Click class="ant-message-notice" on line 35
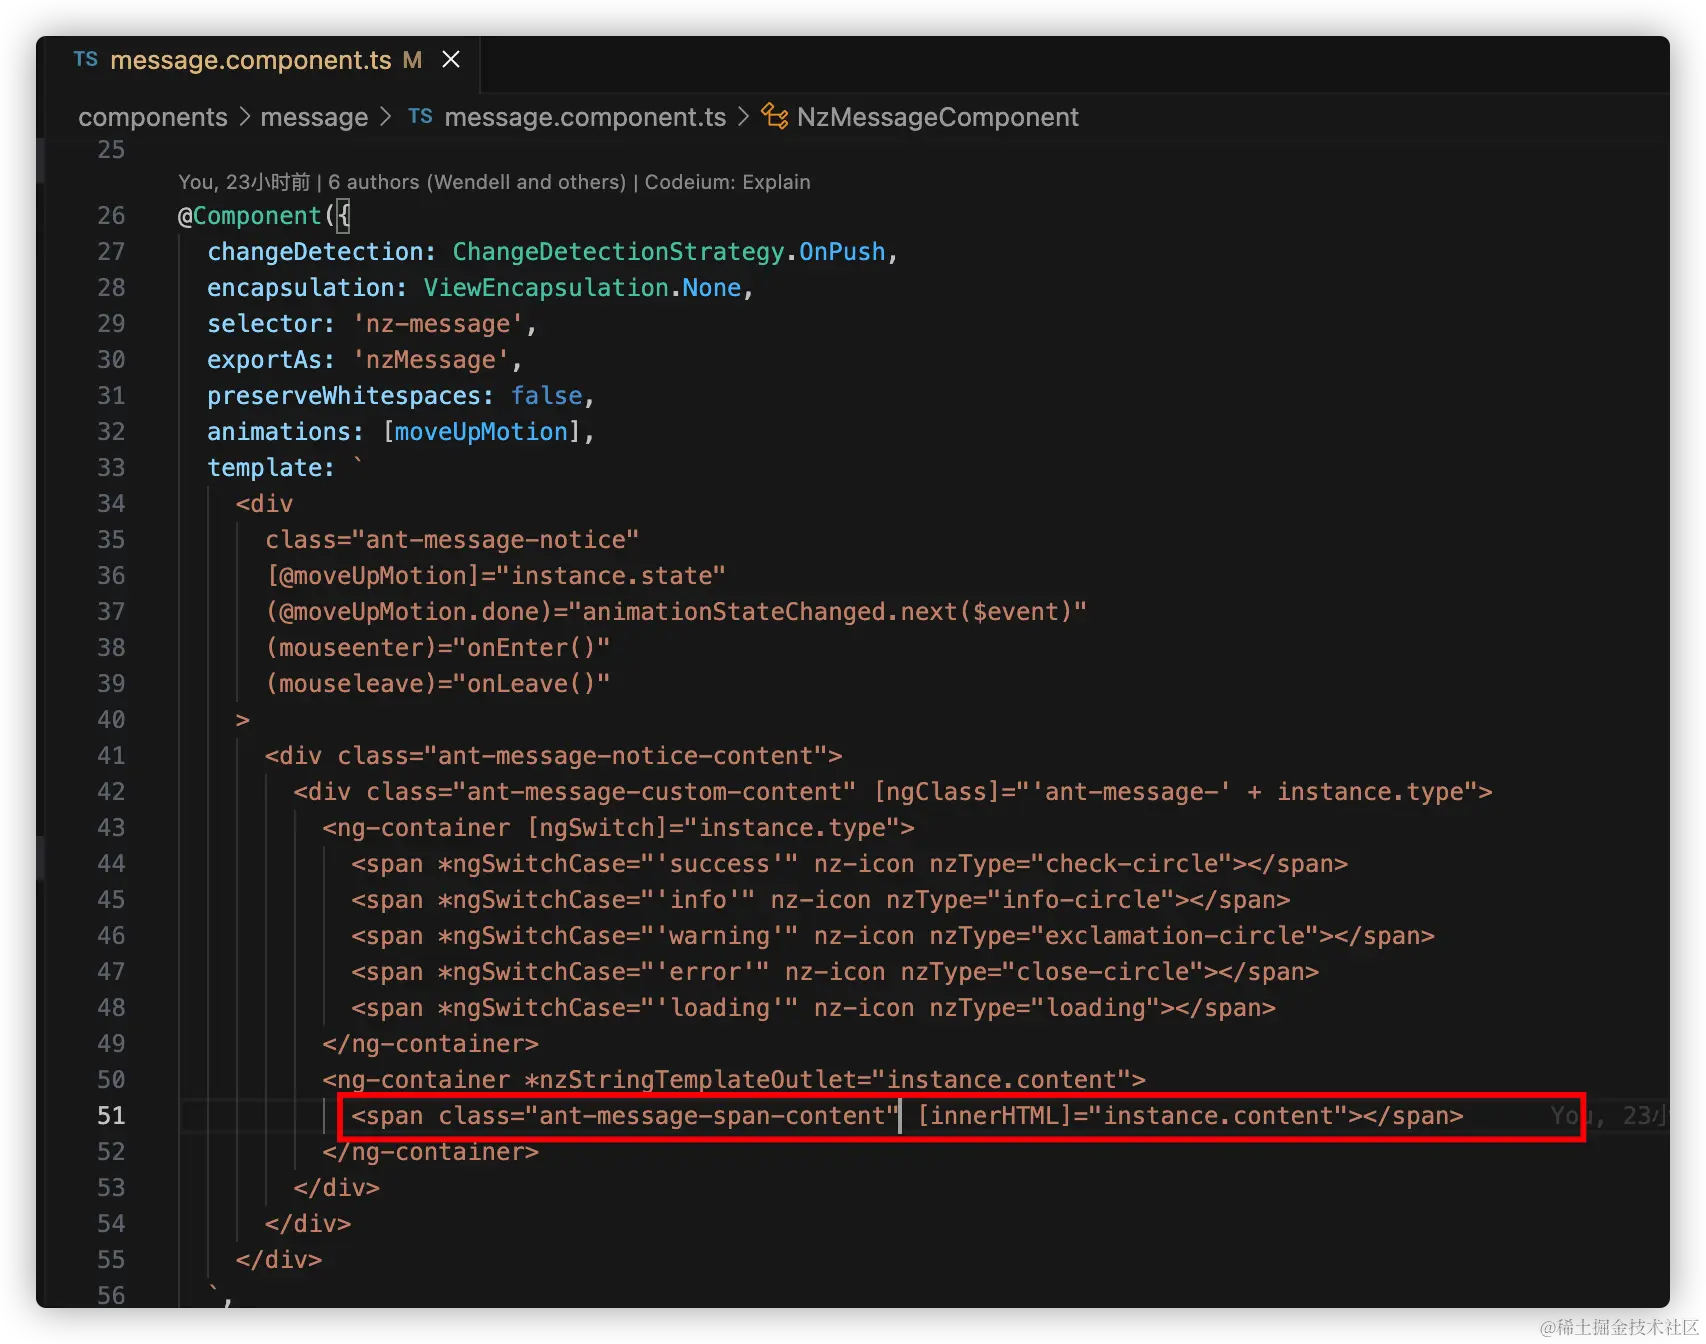 [x=452, y=540]
